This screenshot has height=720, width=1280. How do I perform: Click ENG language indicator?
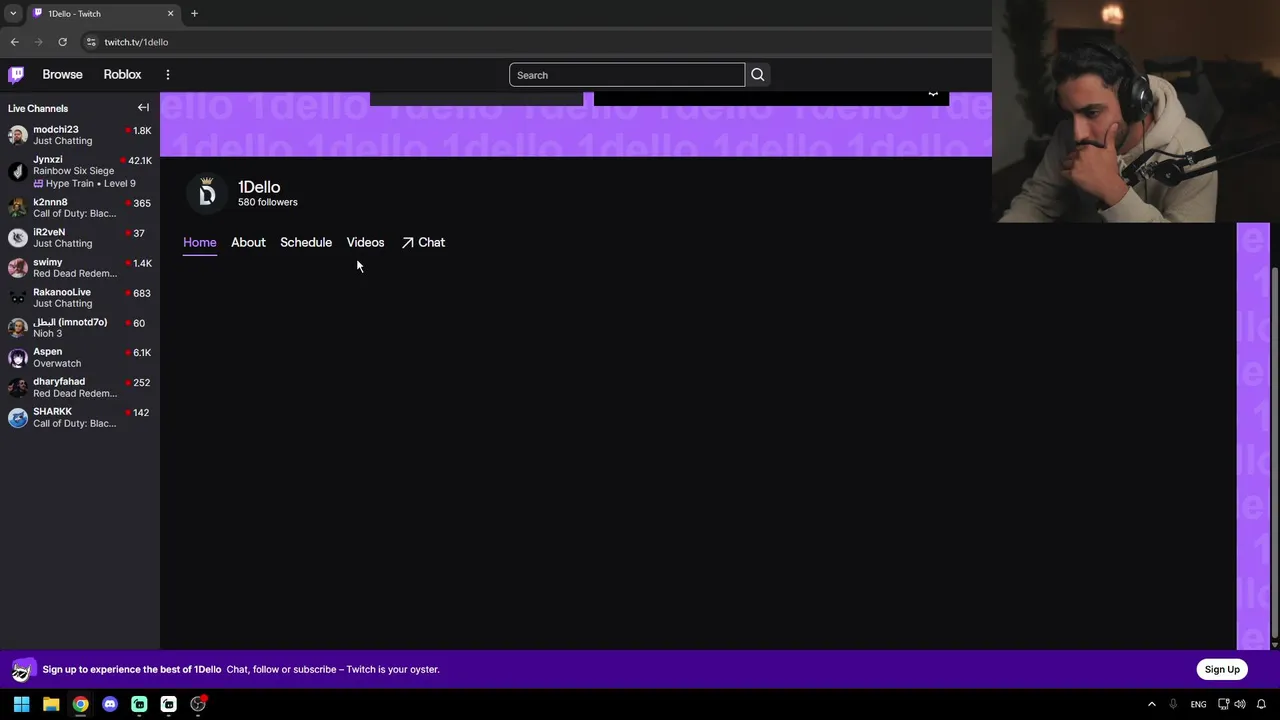(x=1198, y=704)
